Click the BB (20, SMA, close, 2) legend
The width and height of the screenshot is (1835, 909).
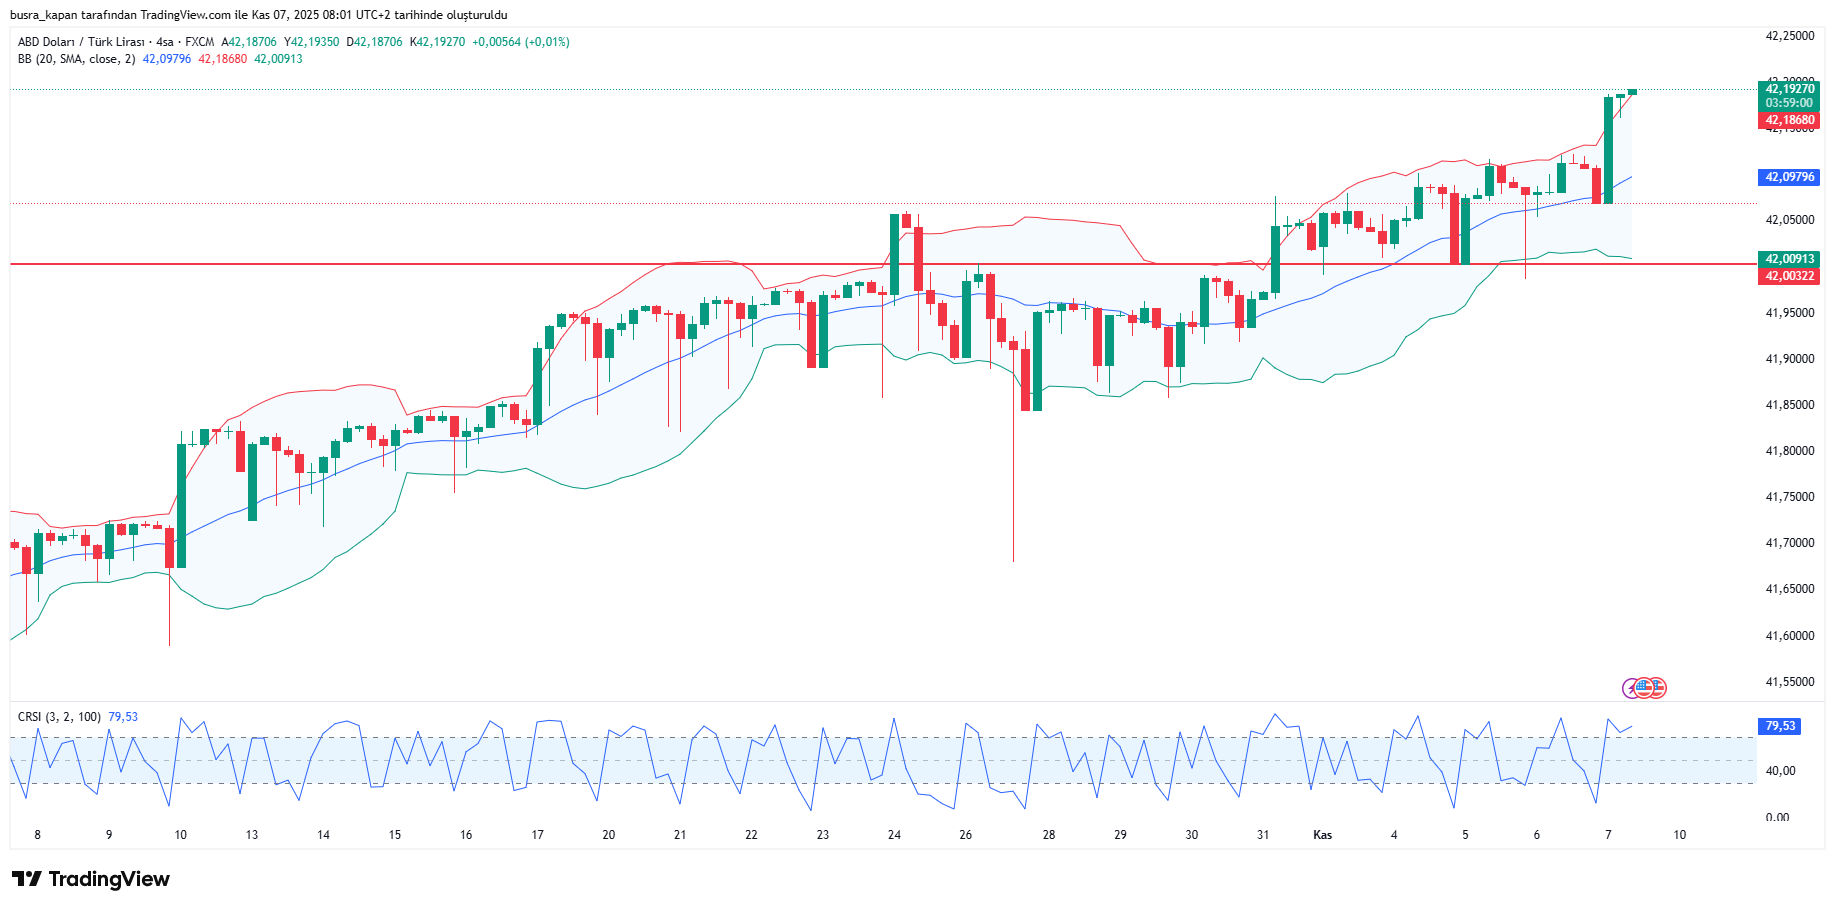(76, 59)
